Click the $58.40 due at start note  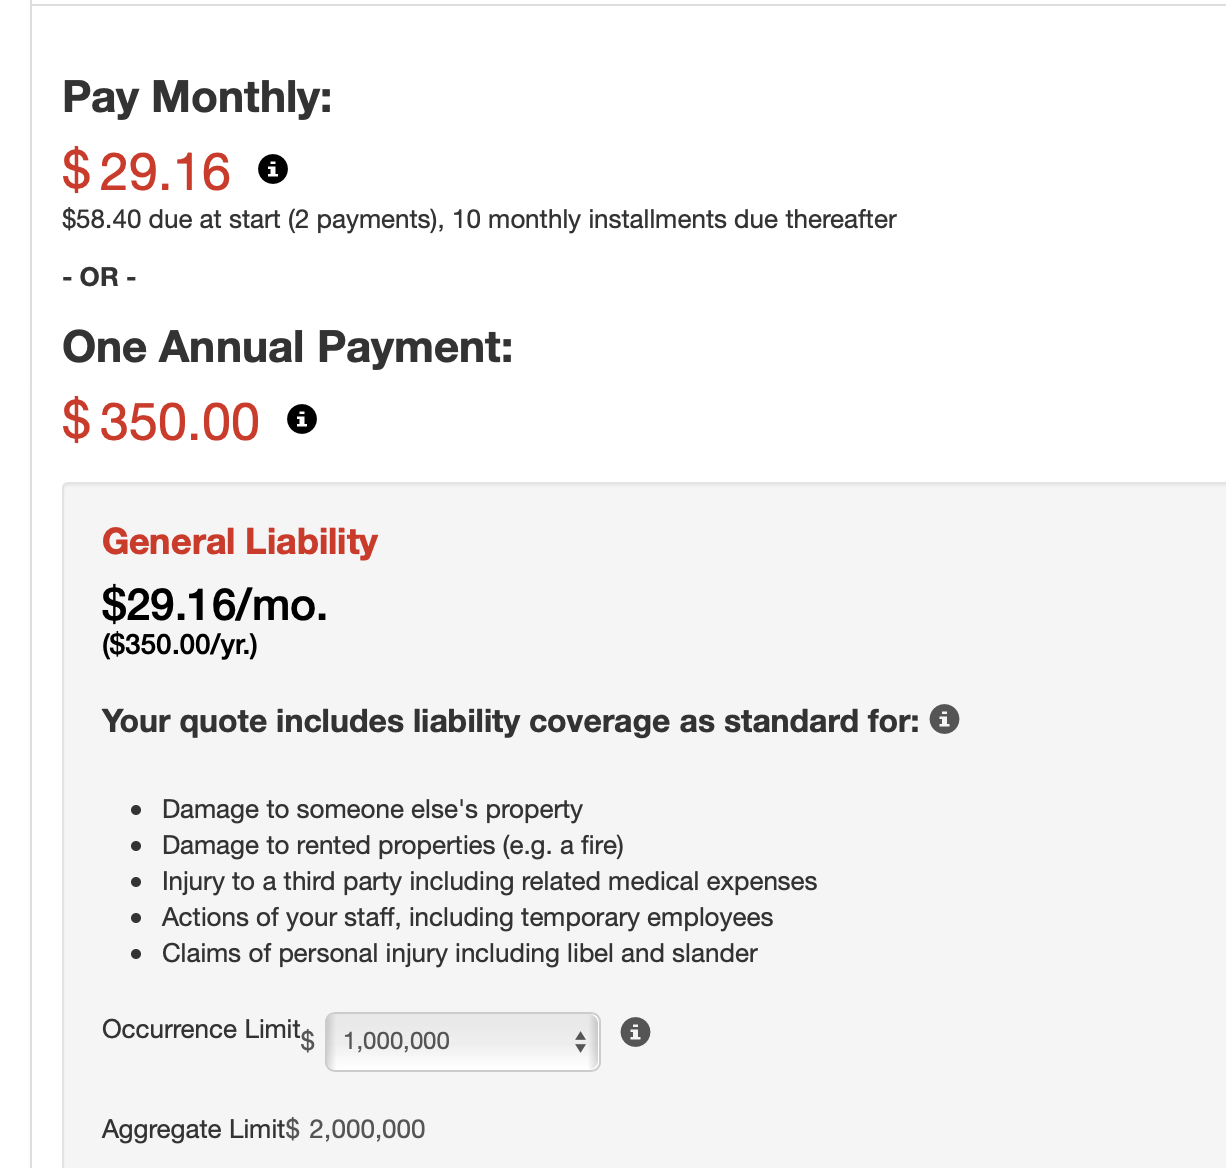tap(478, 220)
